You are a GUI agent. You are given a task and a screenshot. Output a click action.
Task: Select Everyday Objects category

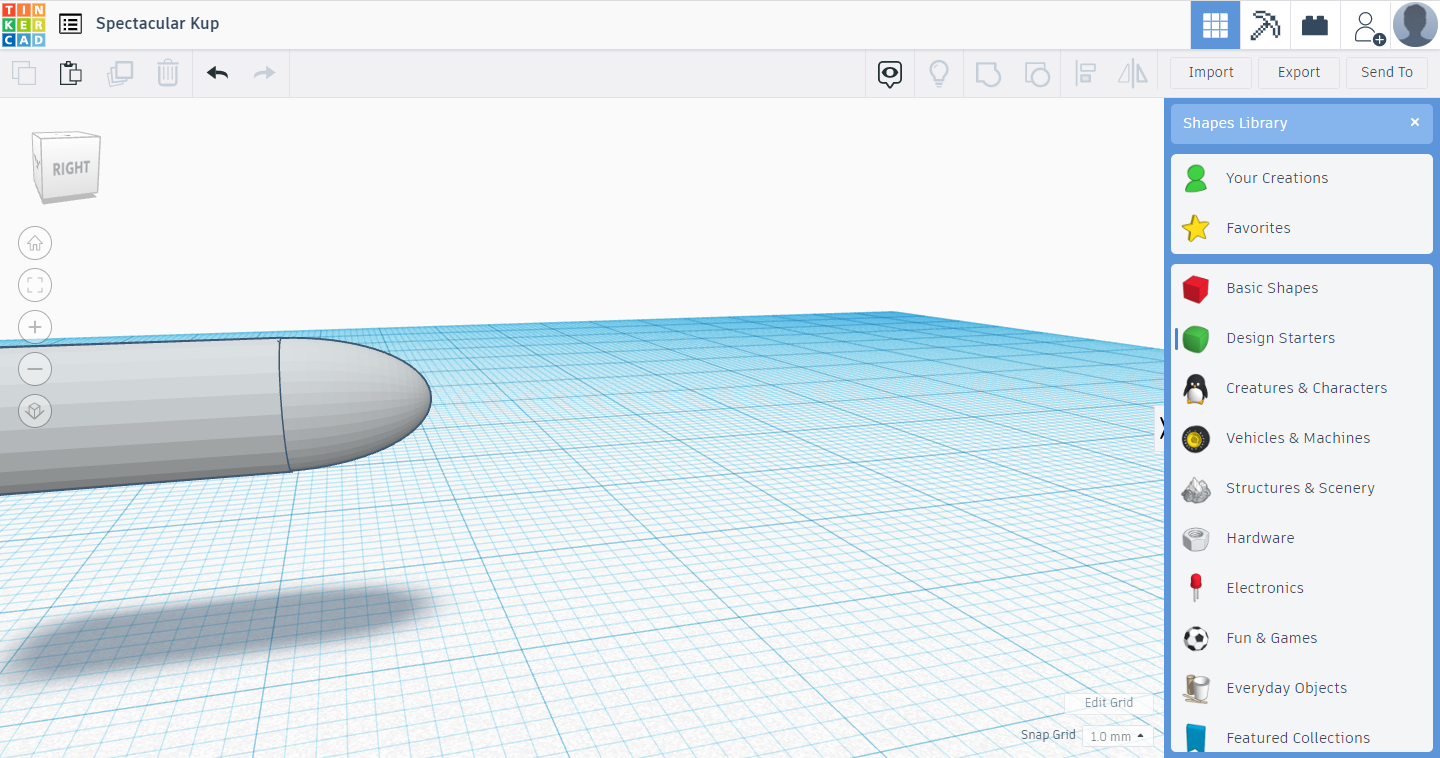1302,688
